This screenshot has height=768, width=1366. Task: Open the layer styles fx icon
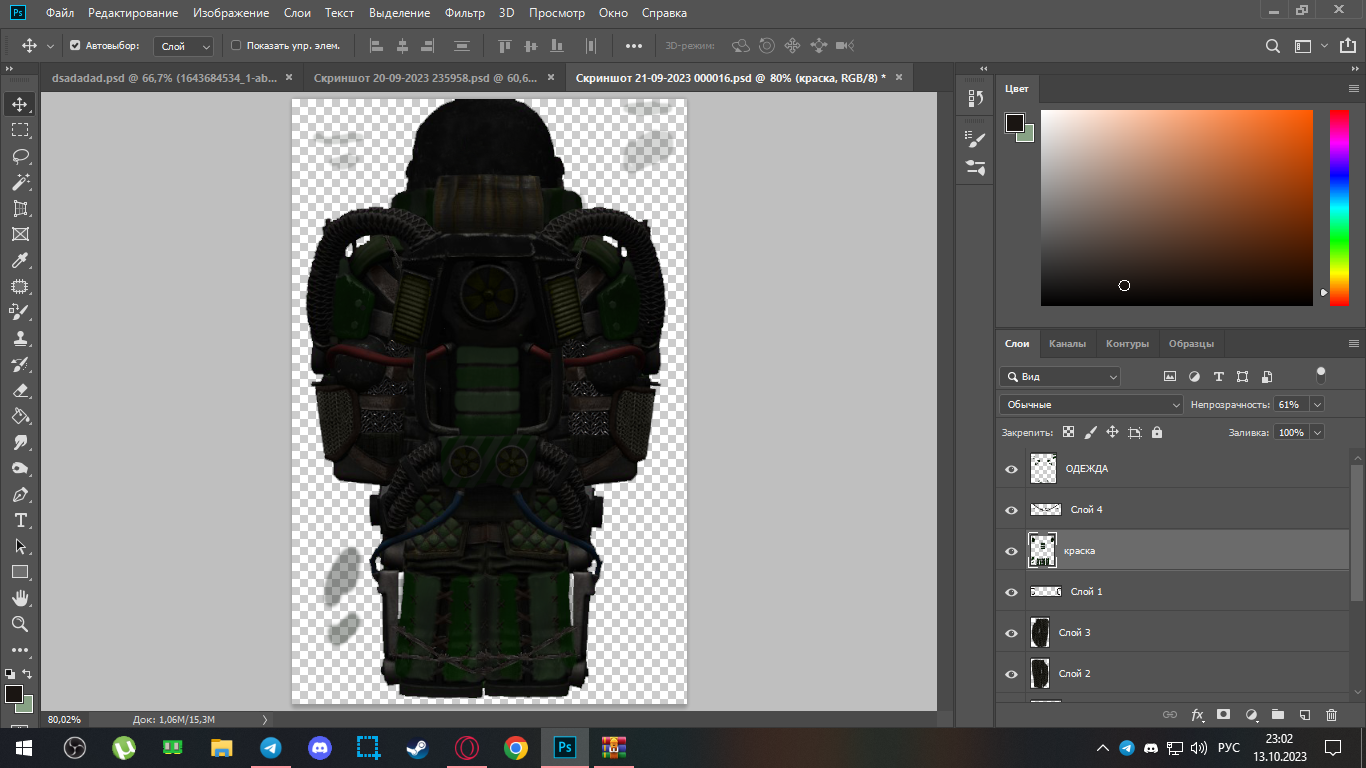(1197, 715)
